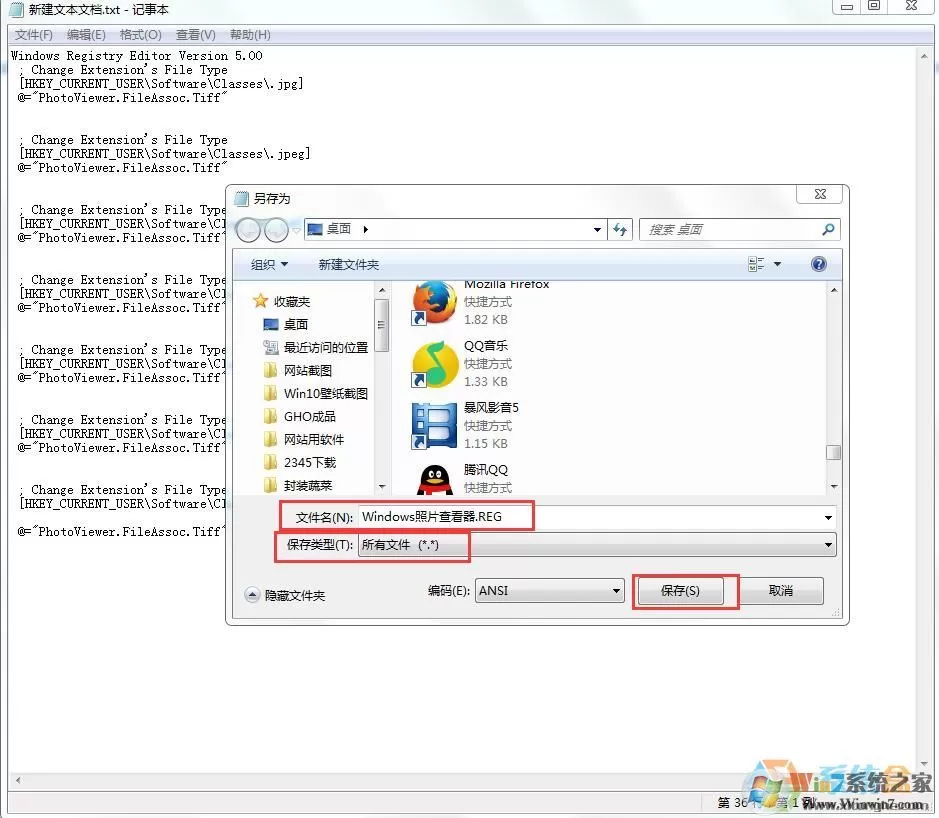Select the QQ音乐 shortcut icon
The width and height of the screenshot is (939, 818).
coord(435,364)
